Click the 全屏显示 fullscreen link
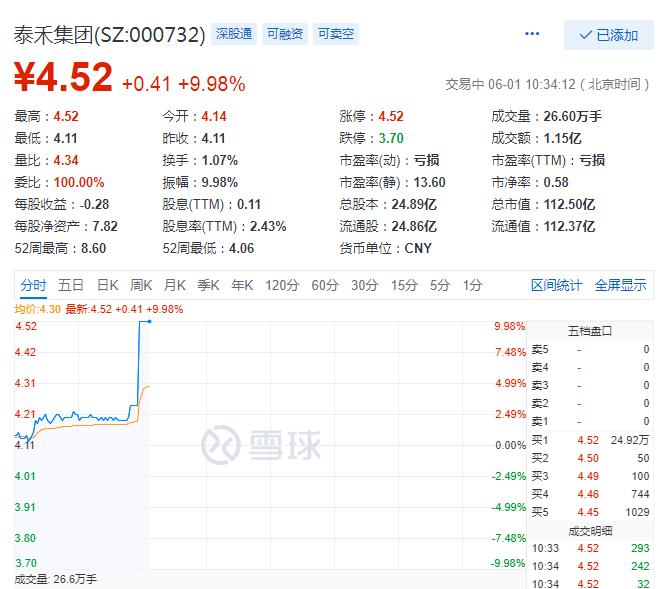 [620, 285]
